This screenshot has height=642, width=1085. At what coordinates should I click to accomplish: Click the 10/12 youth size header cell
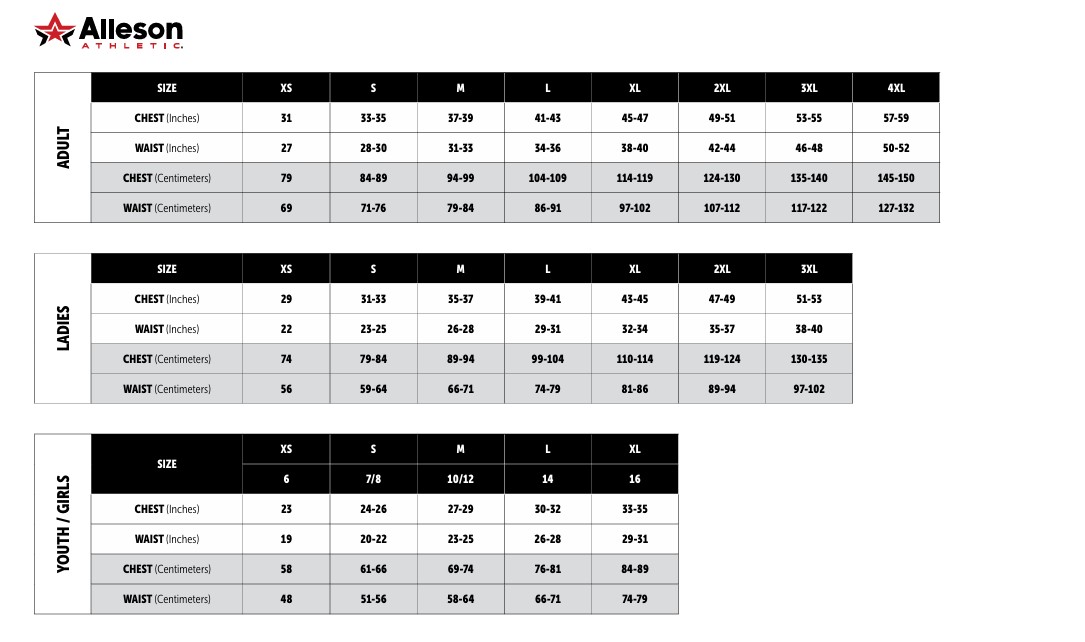[461, 479]
